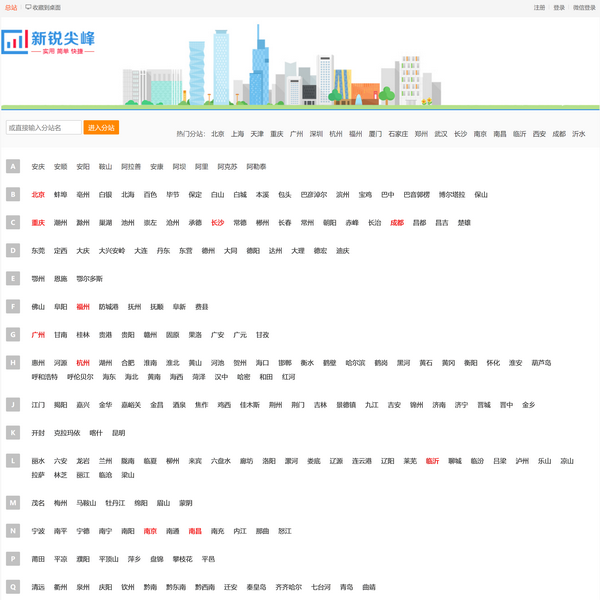
Task: Click the letter Q index badge
Action: [x=12, y=587]
